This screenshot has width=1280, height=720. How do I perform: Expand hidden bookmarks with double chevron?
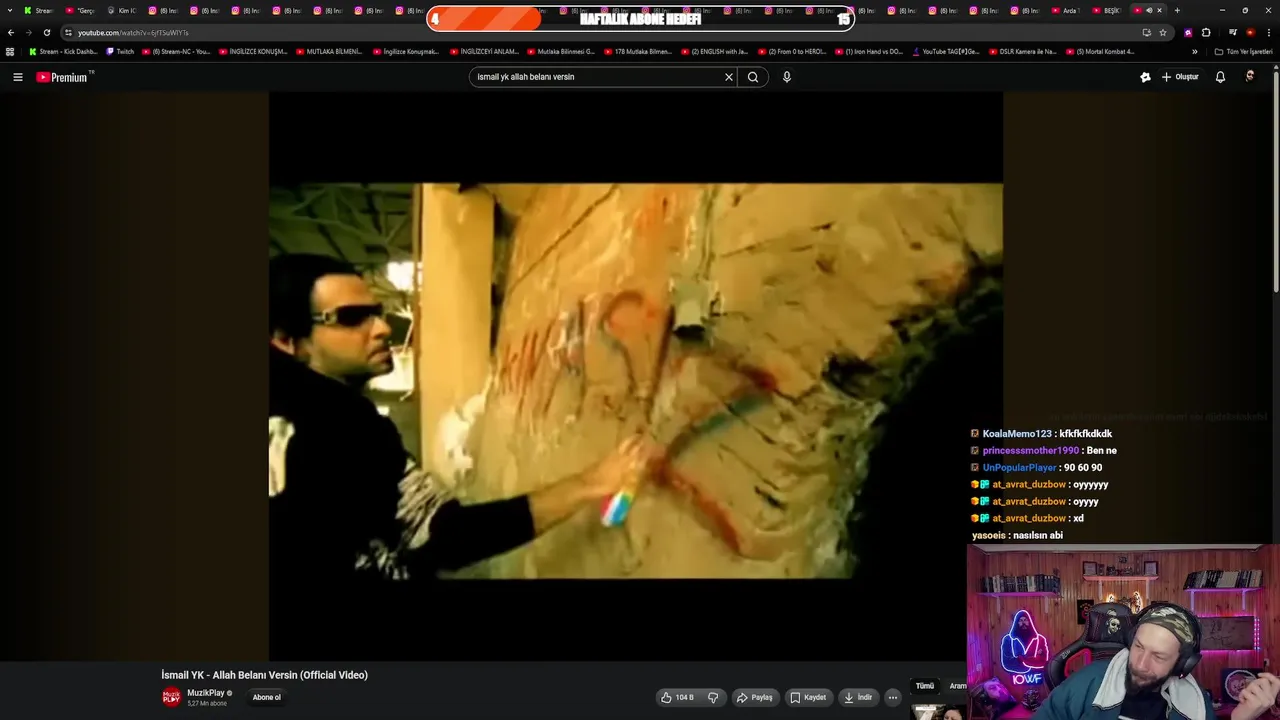1194,51
